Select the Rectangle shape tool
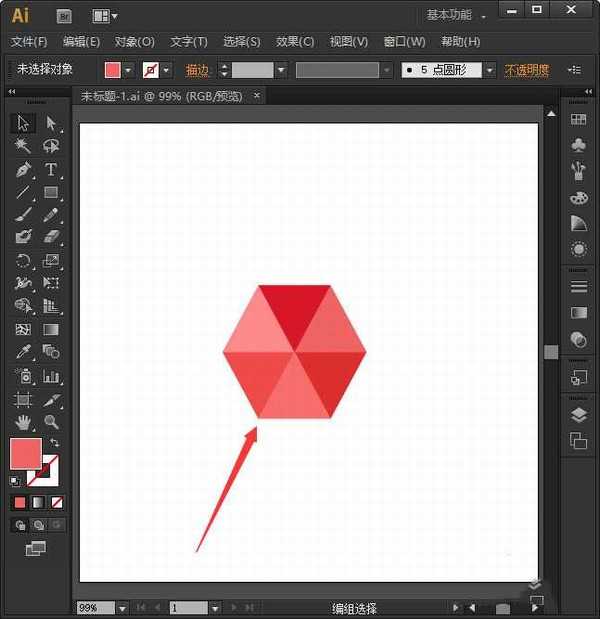 51,193
